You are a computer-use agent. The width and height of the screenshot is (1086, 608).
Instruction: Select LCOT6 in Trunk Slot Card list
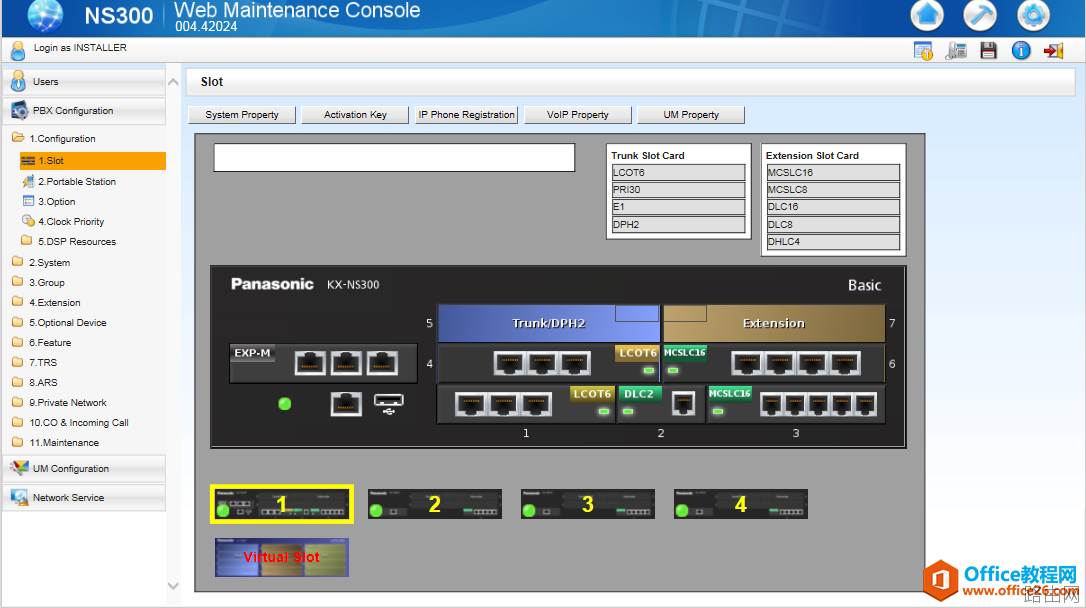point(678,172)
